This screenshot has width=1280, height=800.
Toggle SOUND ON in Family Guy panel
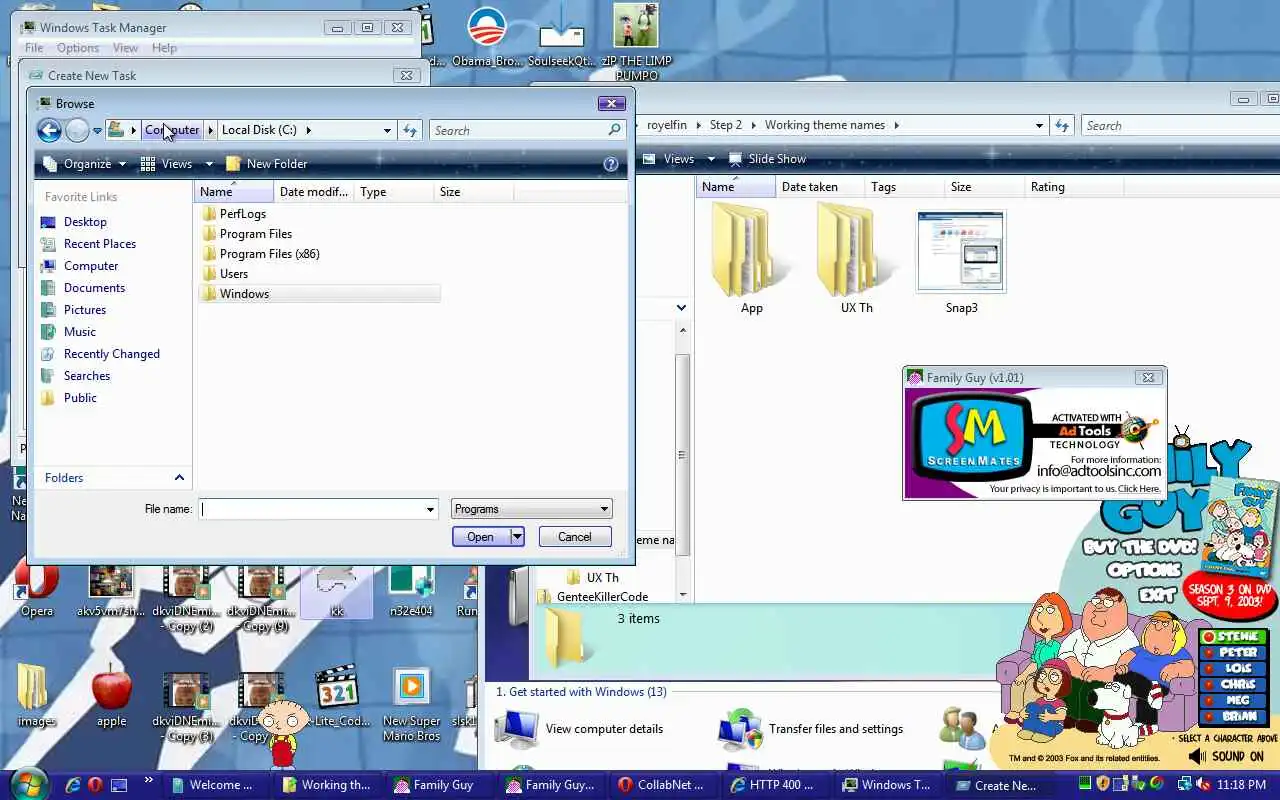[1228, 757]
